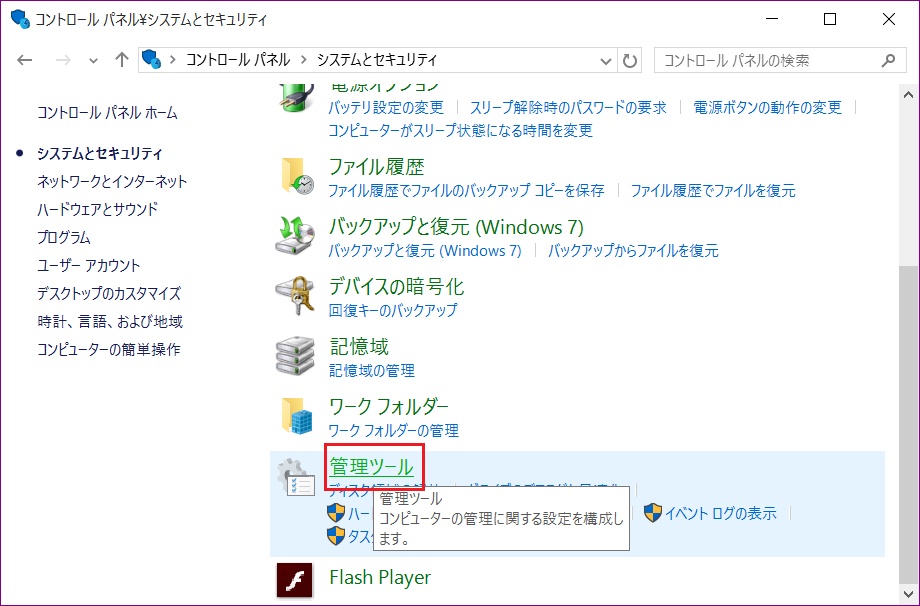920x606 pixels.
Task: Open 記憶域 heading
Action: (358, 347)
